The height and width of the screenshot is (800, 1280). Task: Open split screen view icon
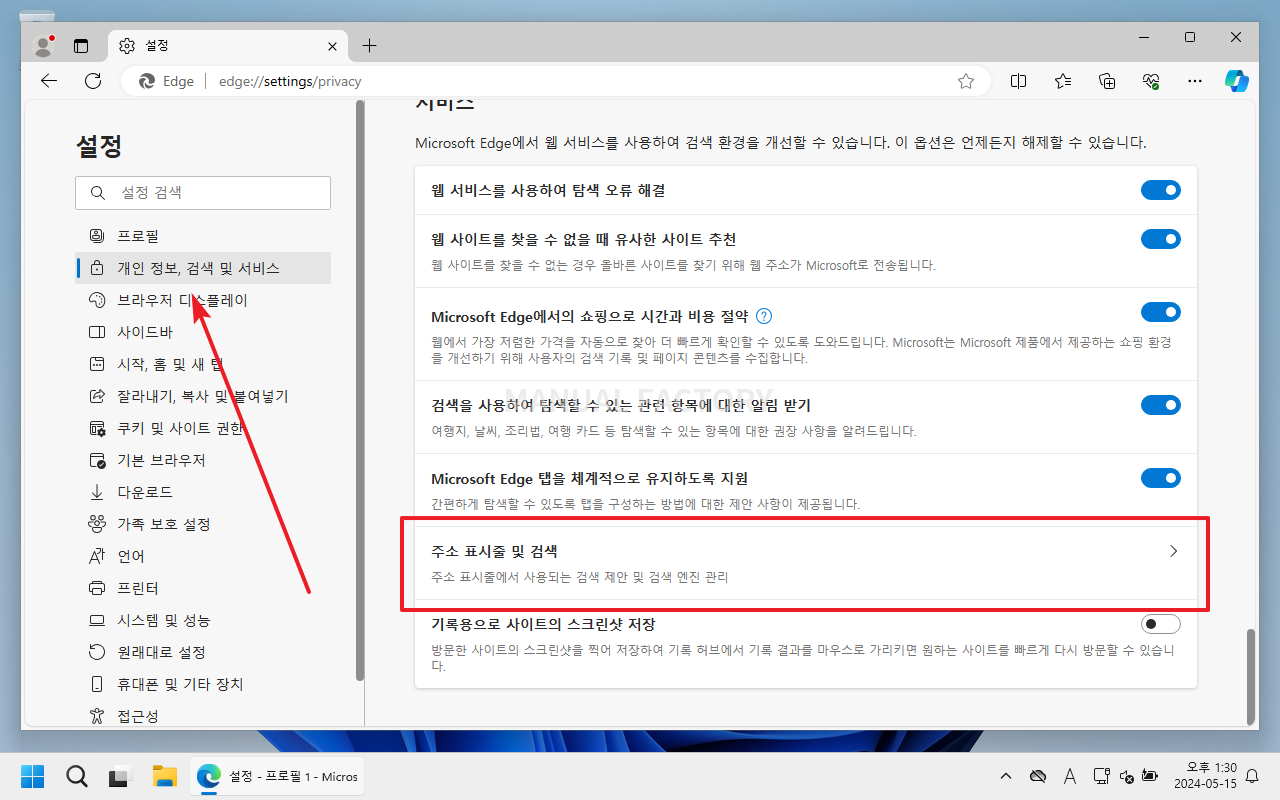(1019, 81)
